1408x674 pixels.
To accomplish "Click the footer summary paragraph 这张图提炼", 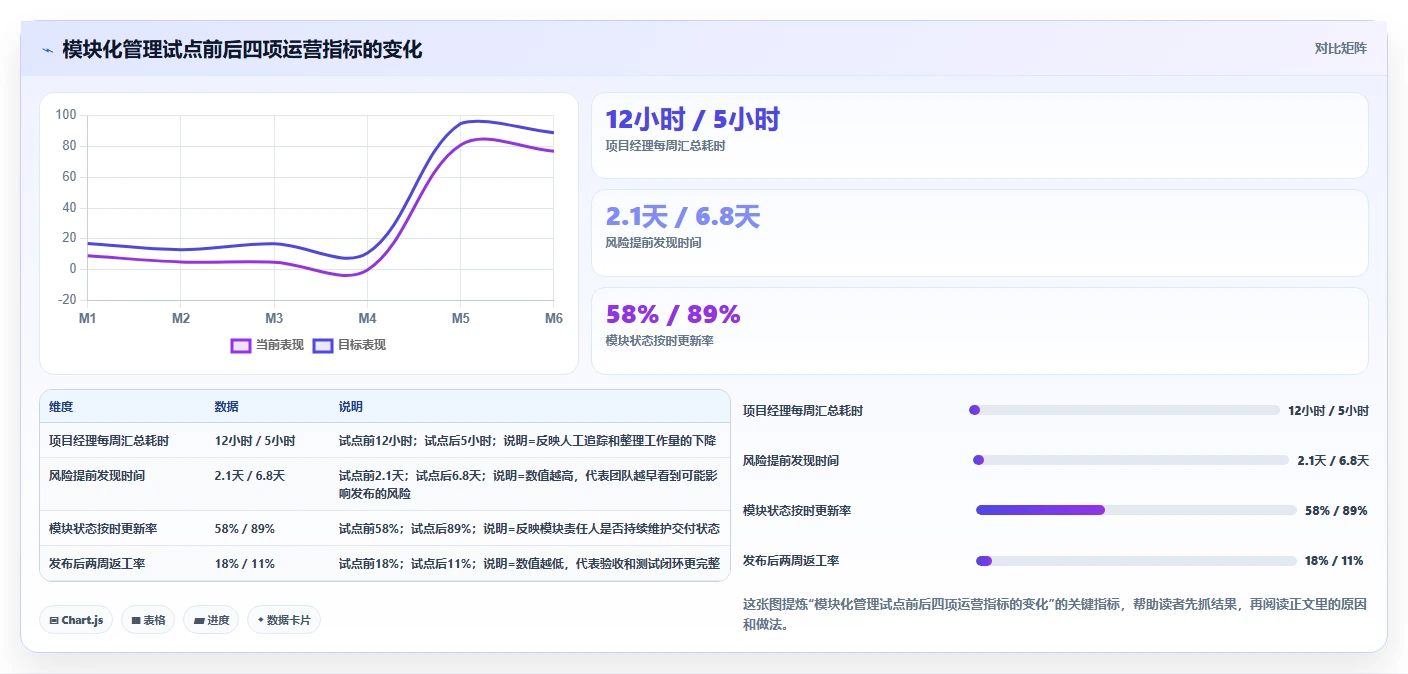I will coord(1054,615).
